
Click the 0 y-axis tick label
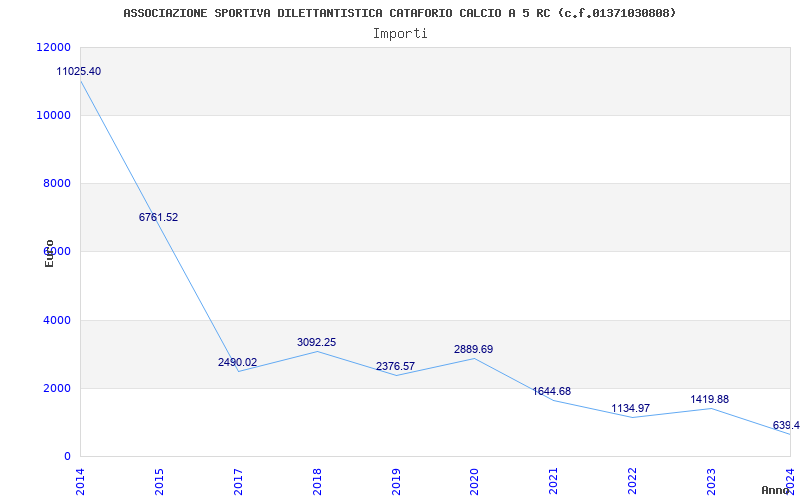pos(67,456)
